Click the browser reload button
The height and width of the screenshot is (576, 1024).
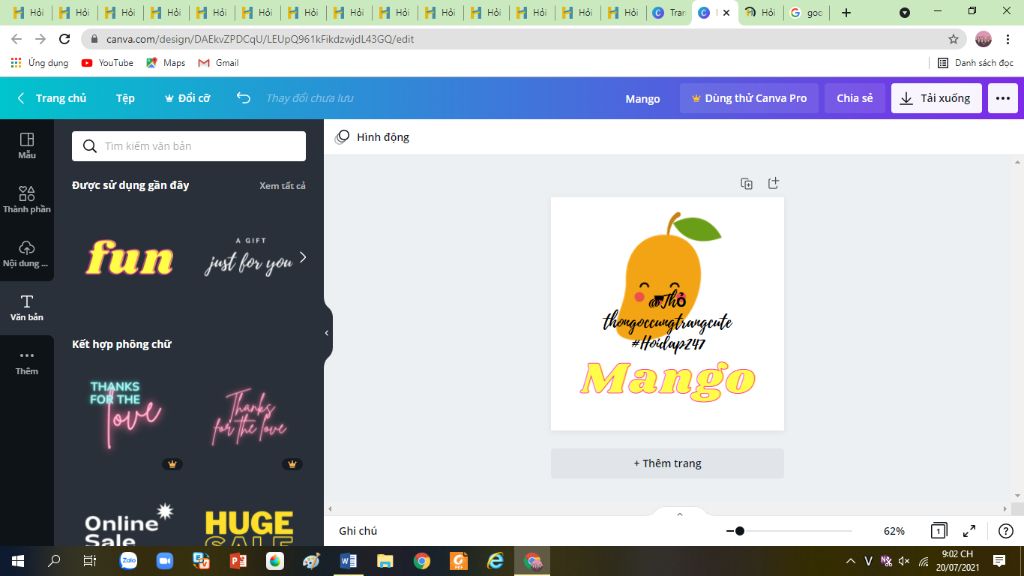(64, 39)
